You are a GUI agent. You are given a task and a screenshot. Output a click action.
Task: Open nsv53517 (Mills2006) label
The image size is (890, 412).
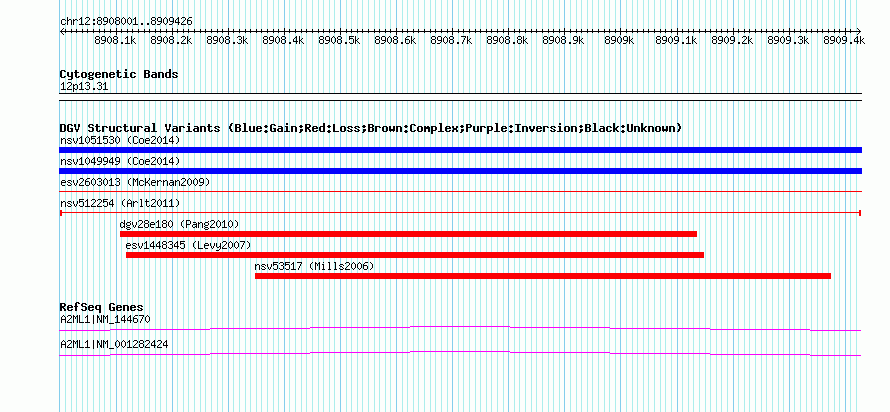[x=314, y=266]
